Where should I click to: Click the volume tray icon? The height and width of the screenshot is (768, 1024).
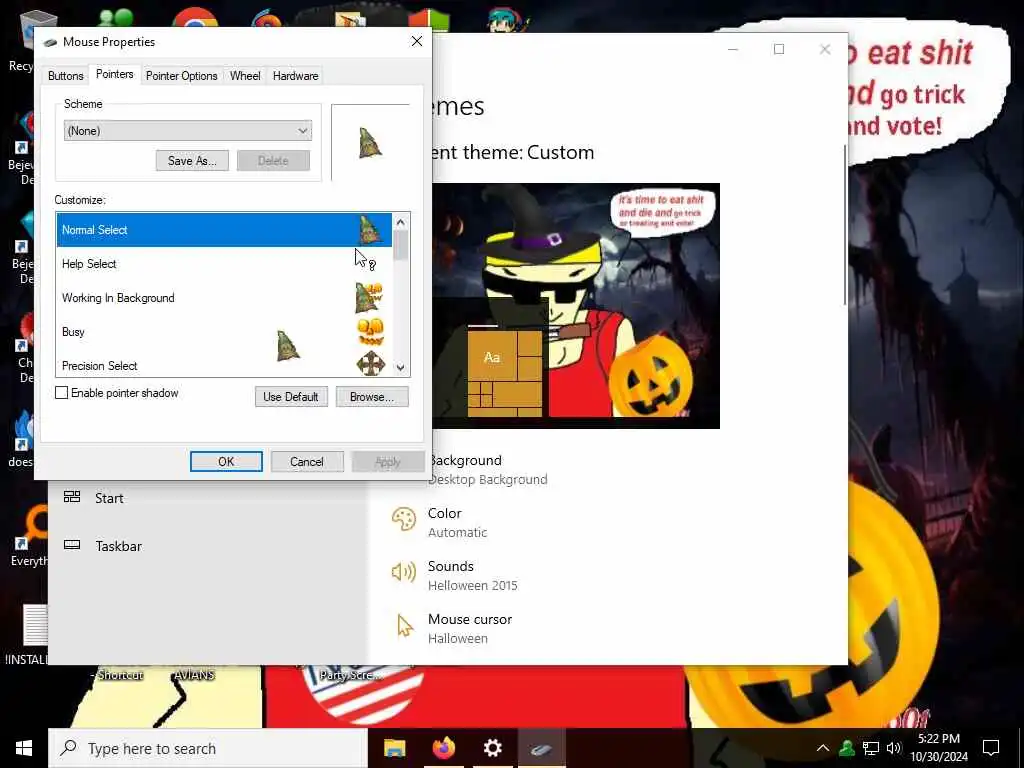pos(894,748)
